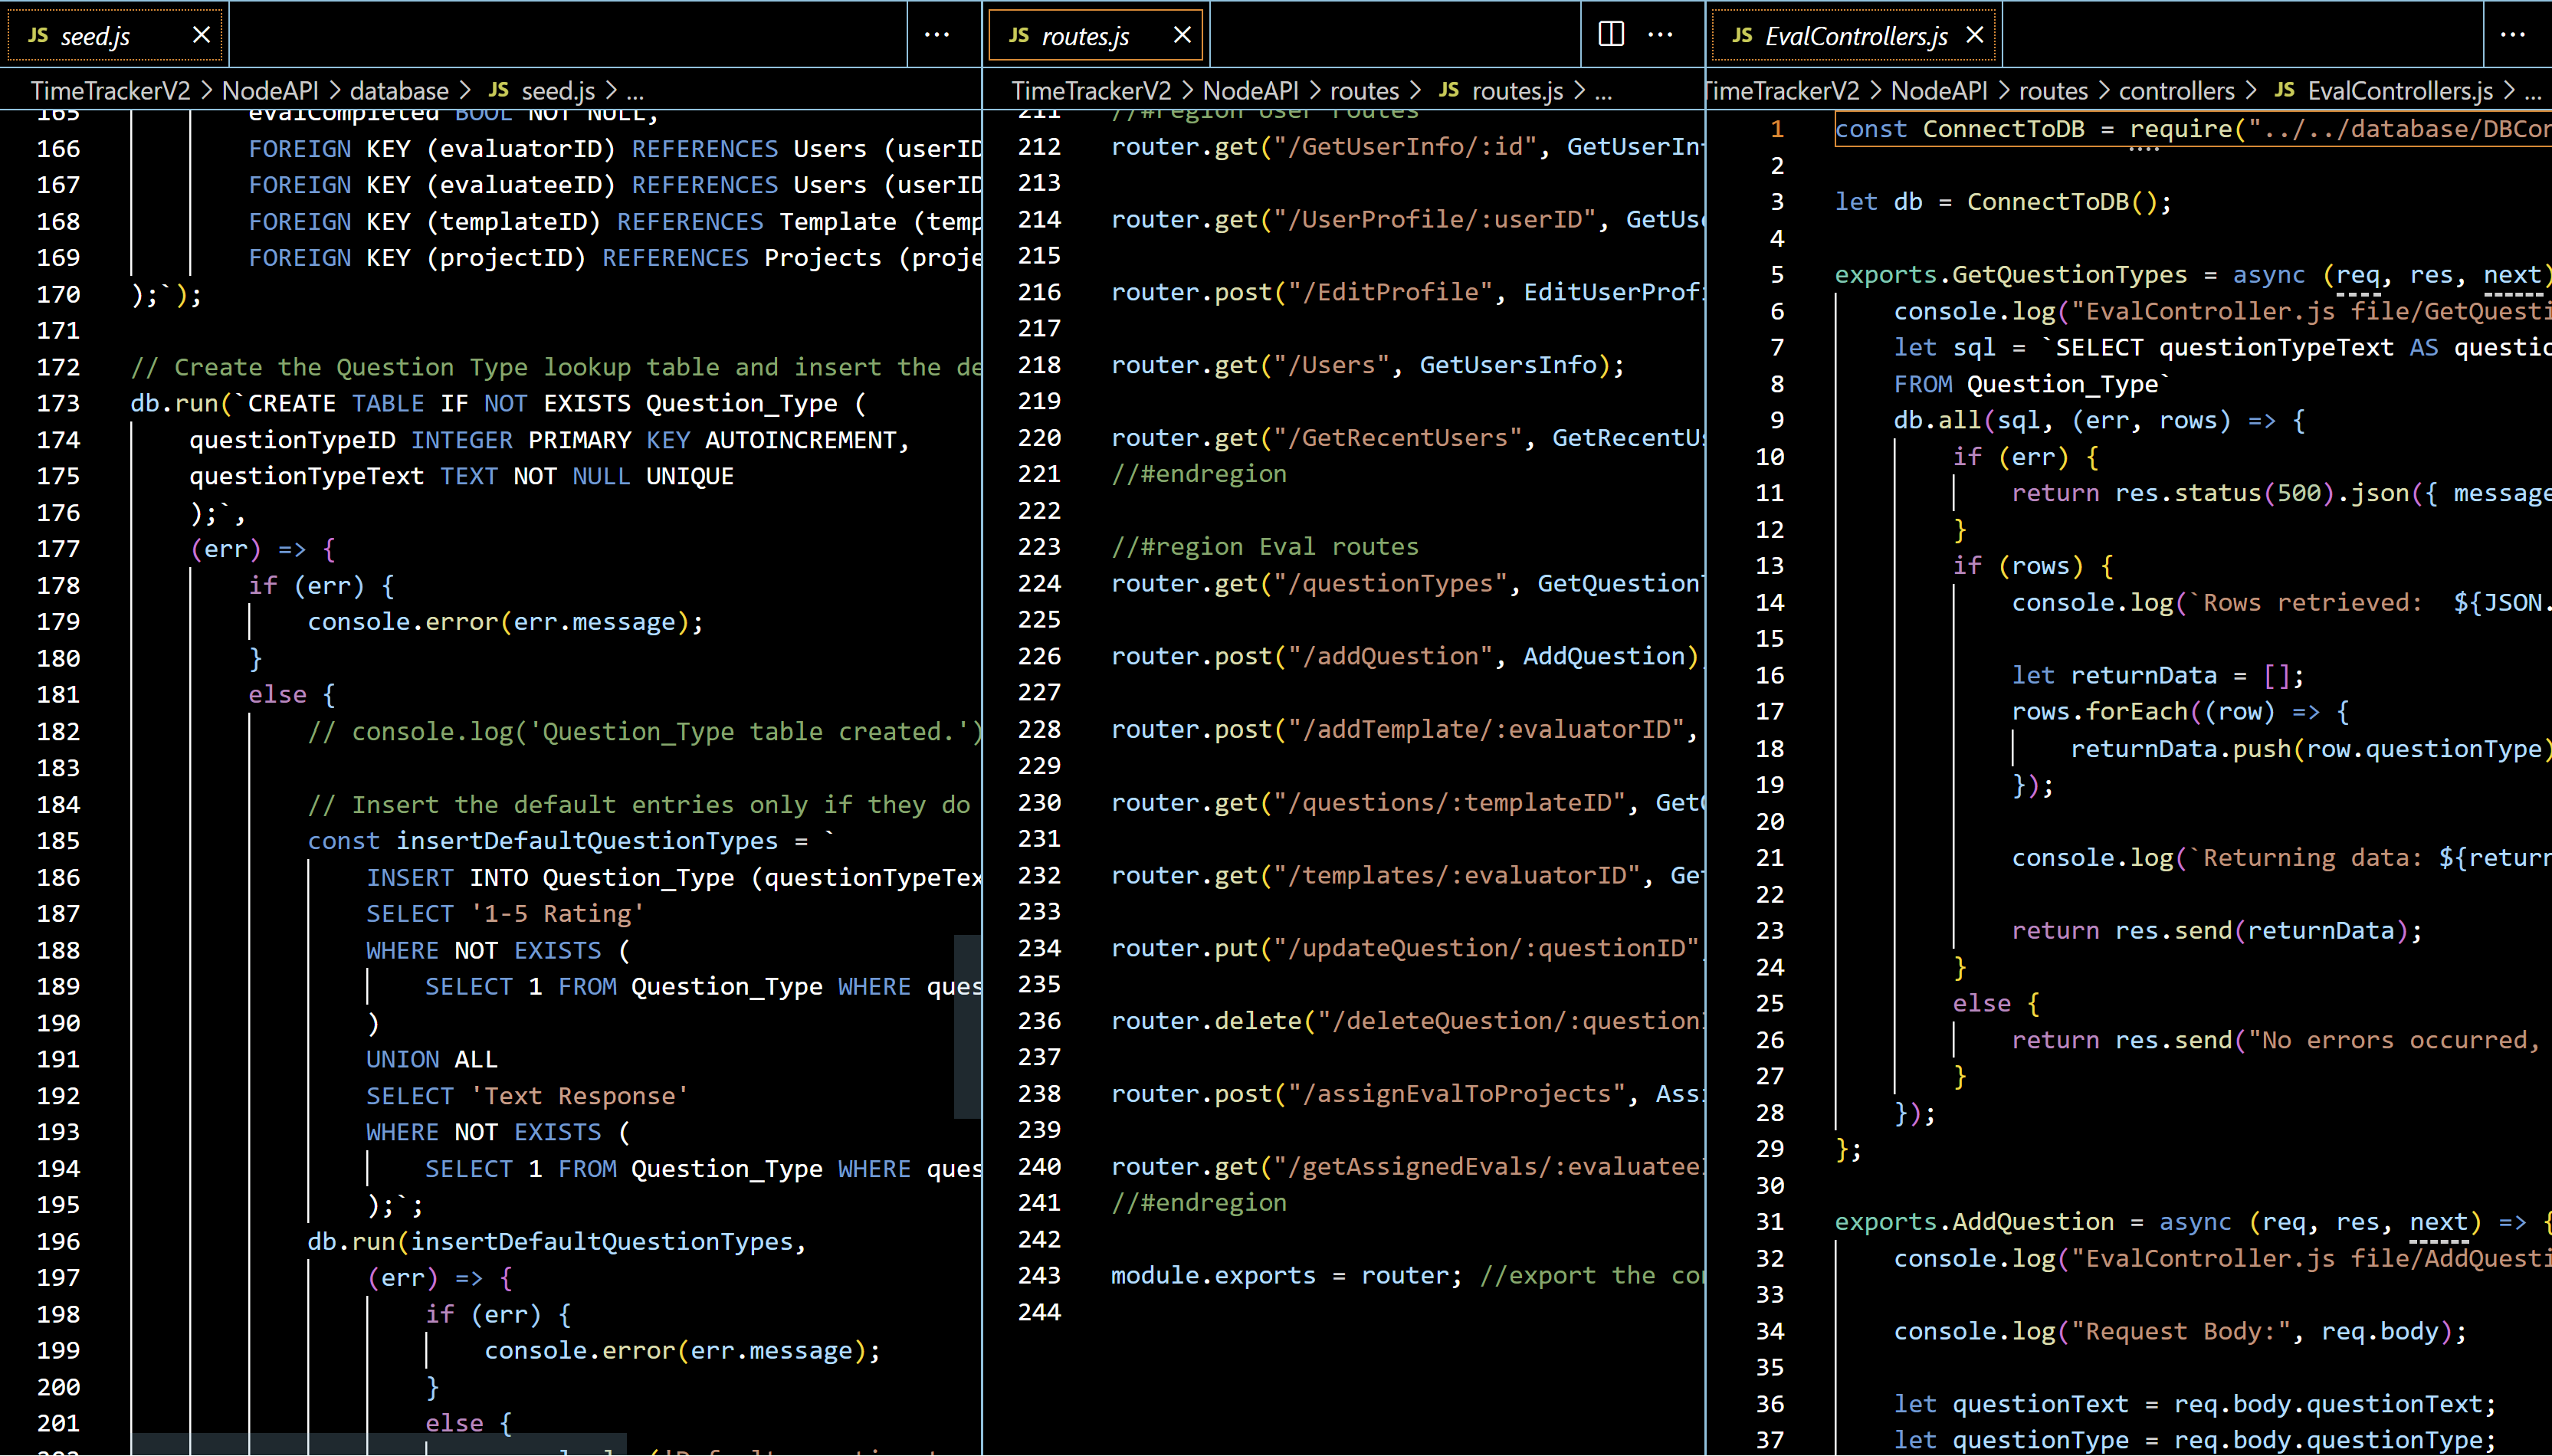Open symbol breadcrumb ellipsis in seed.js editor
The height and width of the screenshot is (1456, 2552).
coord(635,91)
